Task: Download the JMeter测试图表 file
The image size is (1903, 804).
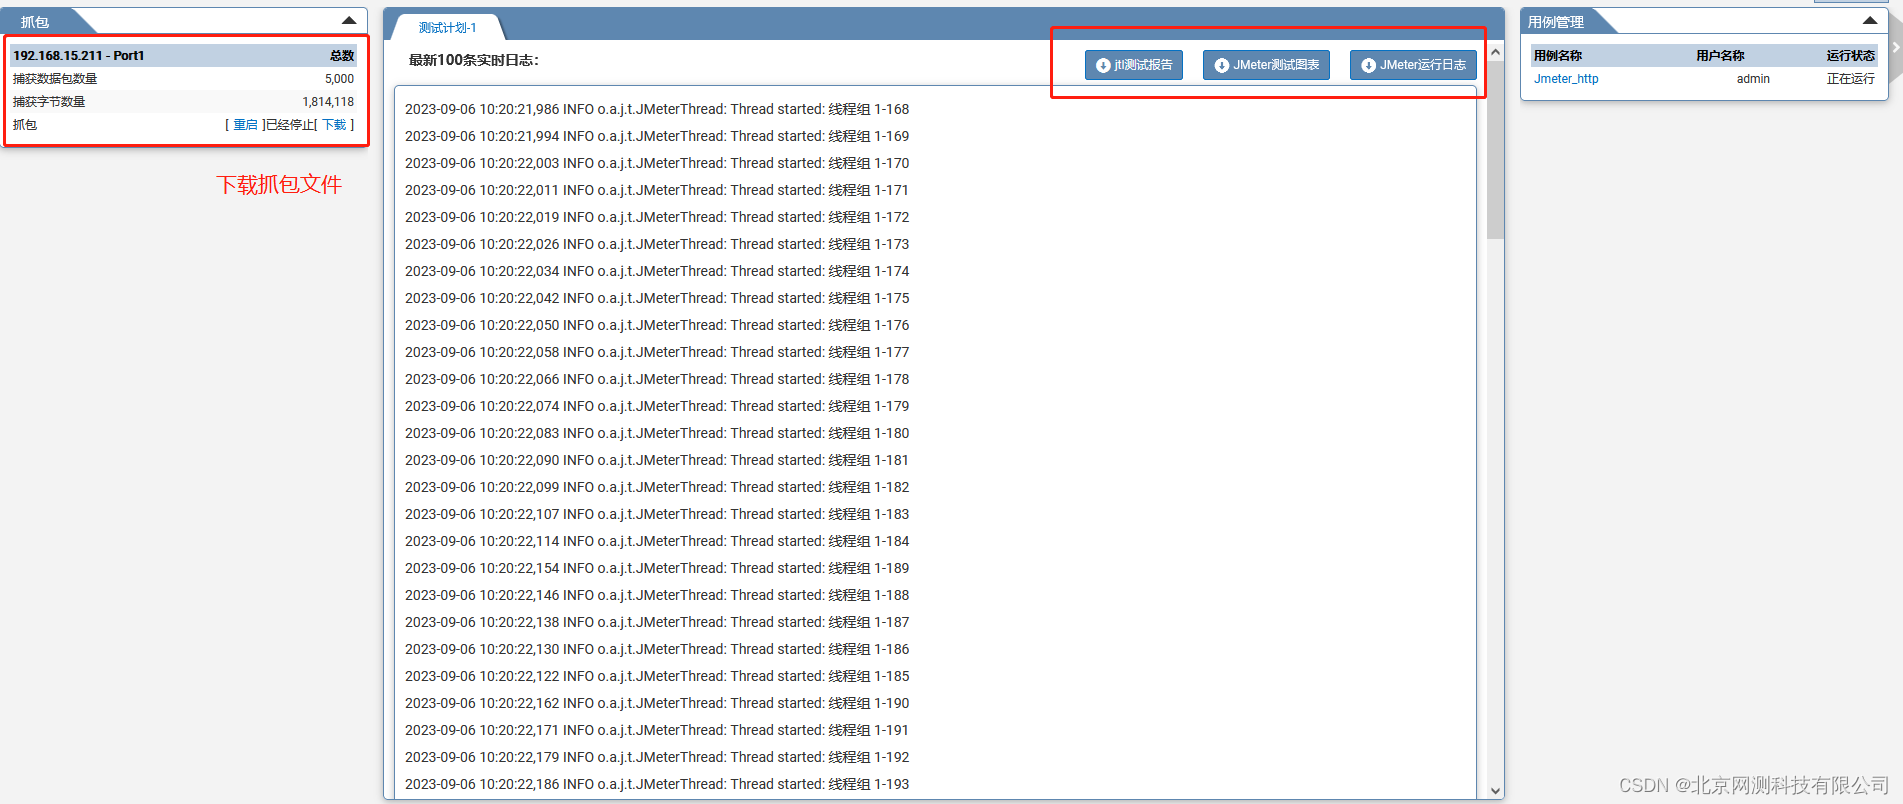Action: click(1266, 65)
